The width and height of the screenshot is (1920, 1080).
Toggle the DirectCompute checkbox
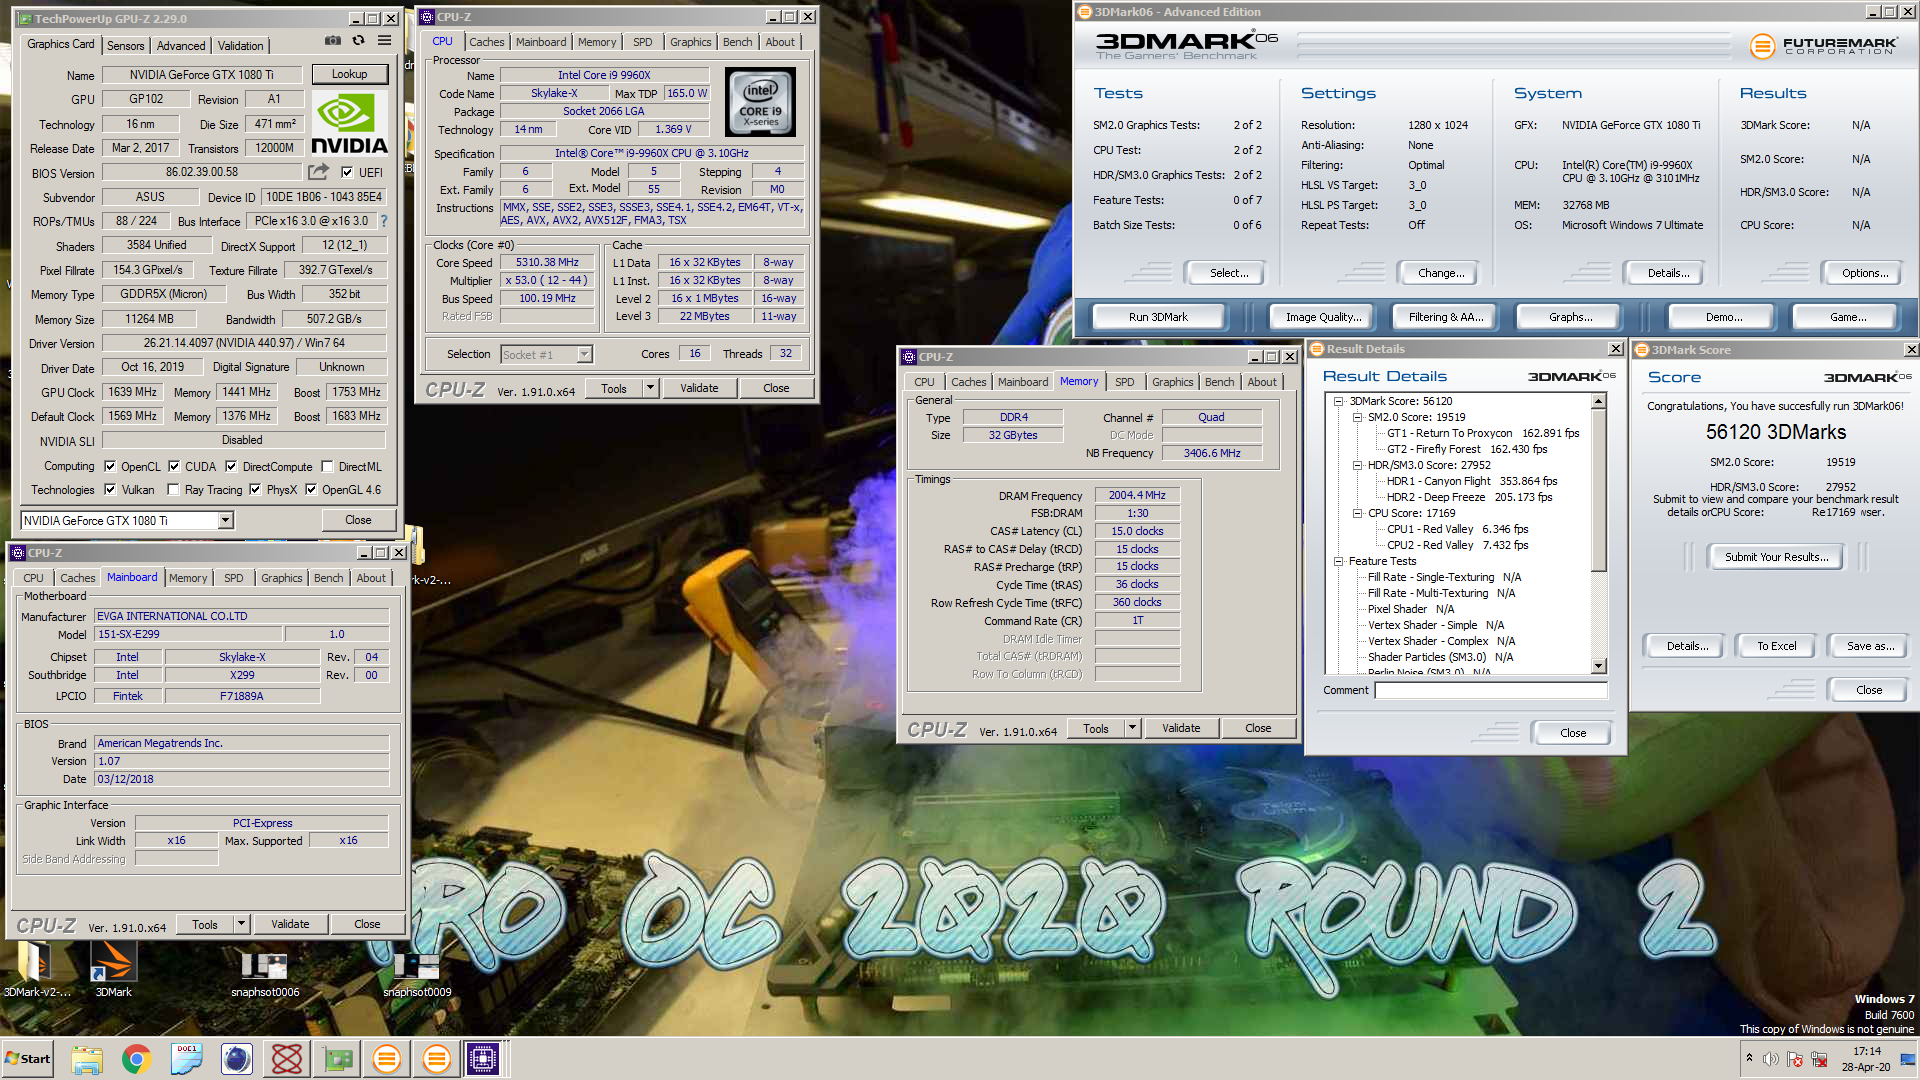click(231, 466)
